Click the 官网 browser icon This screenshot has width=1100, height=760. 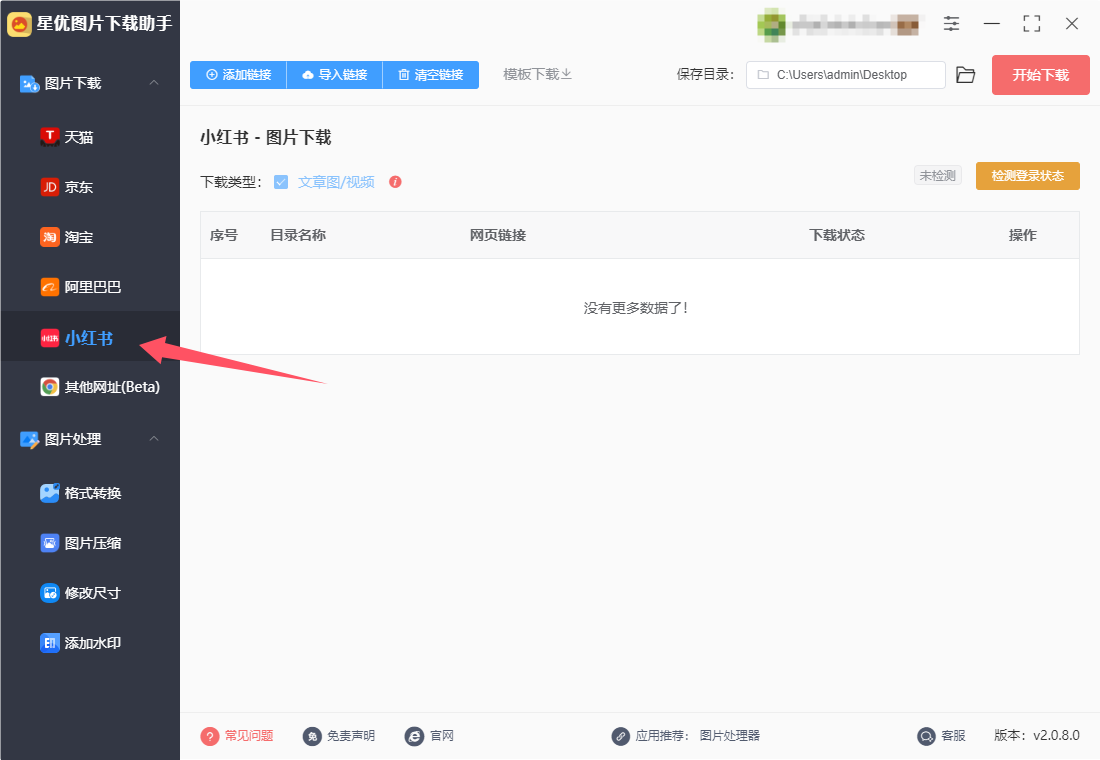tap(415, 736)
